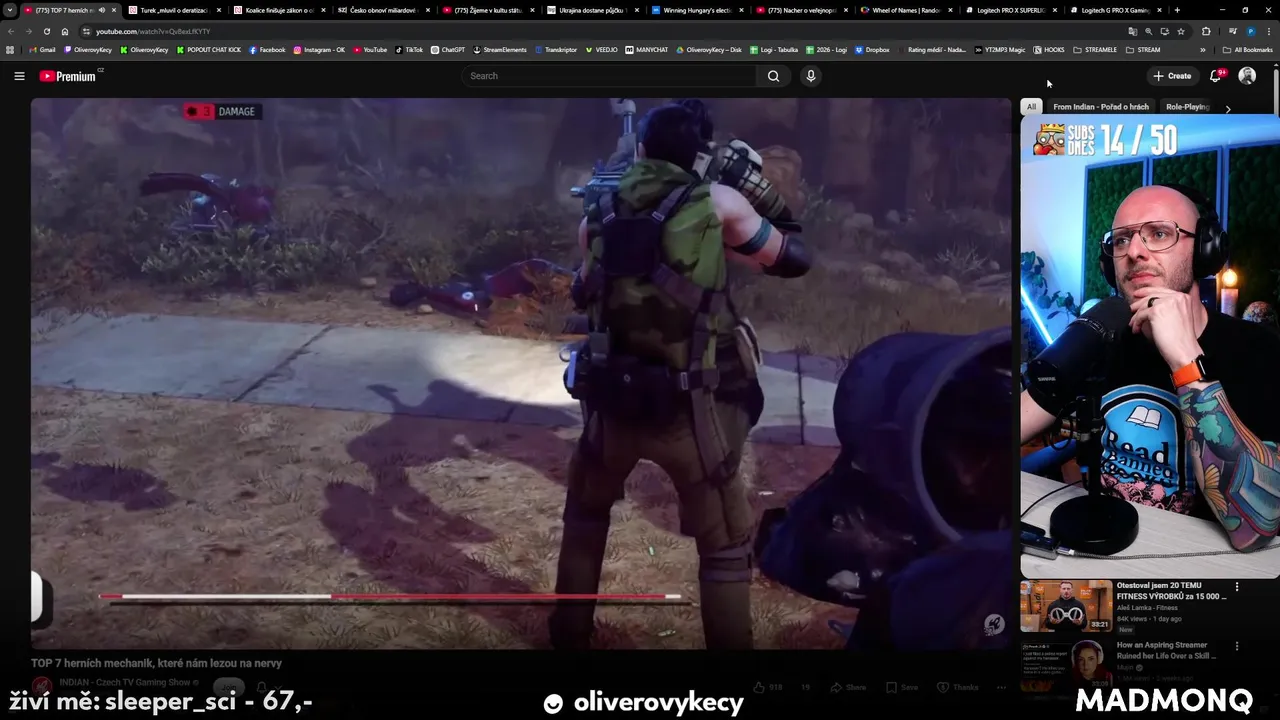The width and height of the screenshot is (1280, 720).
Task: Open the browser home page
Action: click(x=65, y=31)
